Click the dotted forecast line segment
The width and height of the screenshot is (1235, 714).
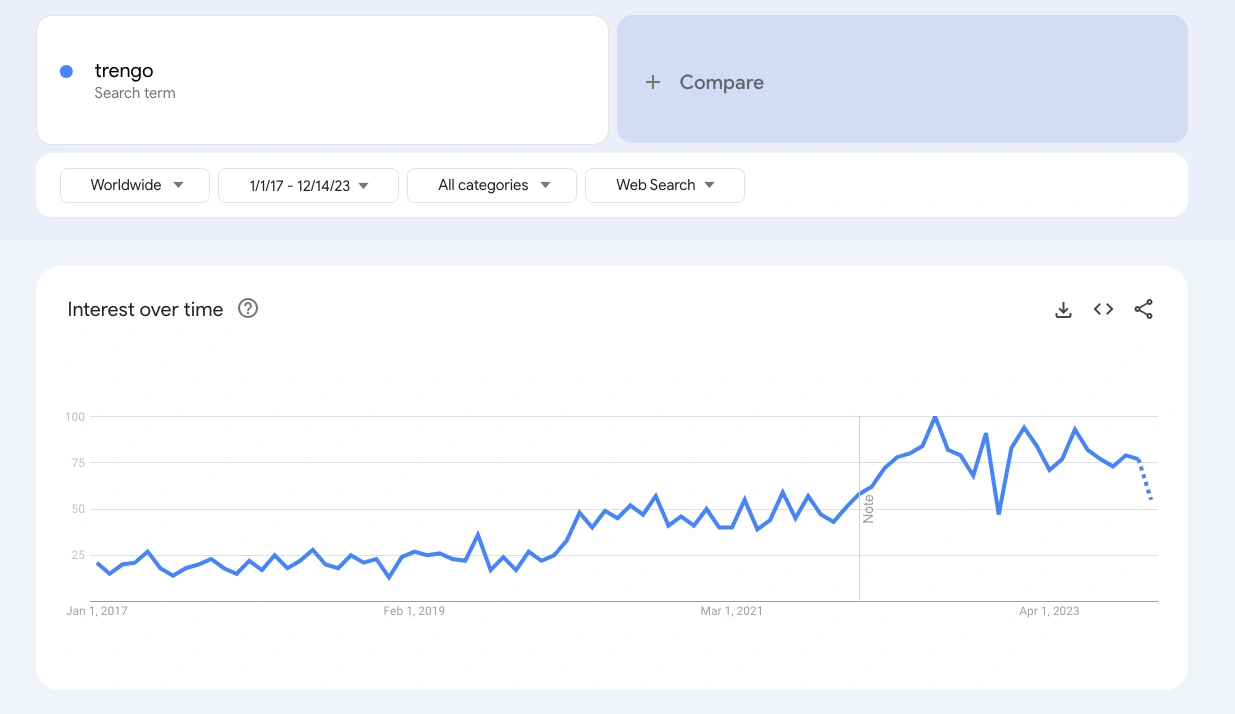point(1146,479)
